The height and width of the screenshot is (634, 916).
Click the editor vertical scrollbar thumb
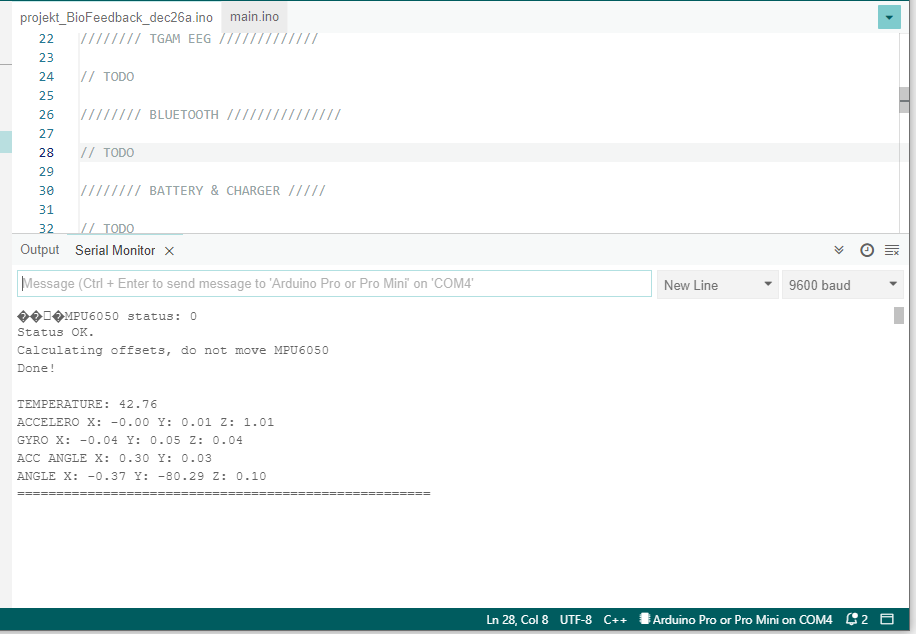pyautogui.click(x=904, y=99)
